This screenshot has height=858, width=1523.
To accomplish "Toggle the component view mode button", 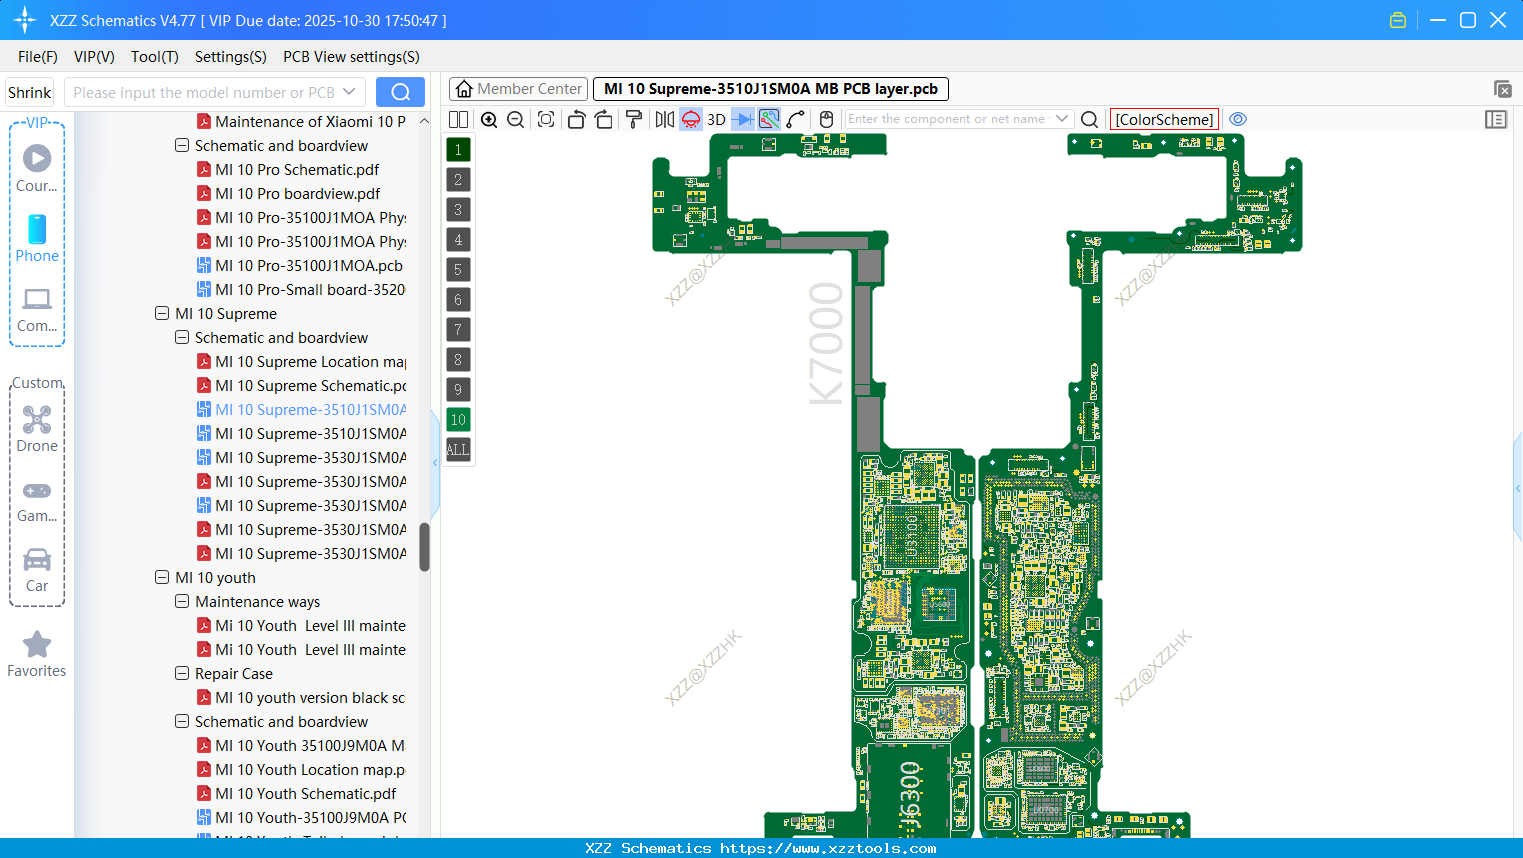I will point(691,119).
